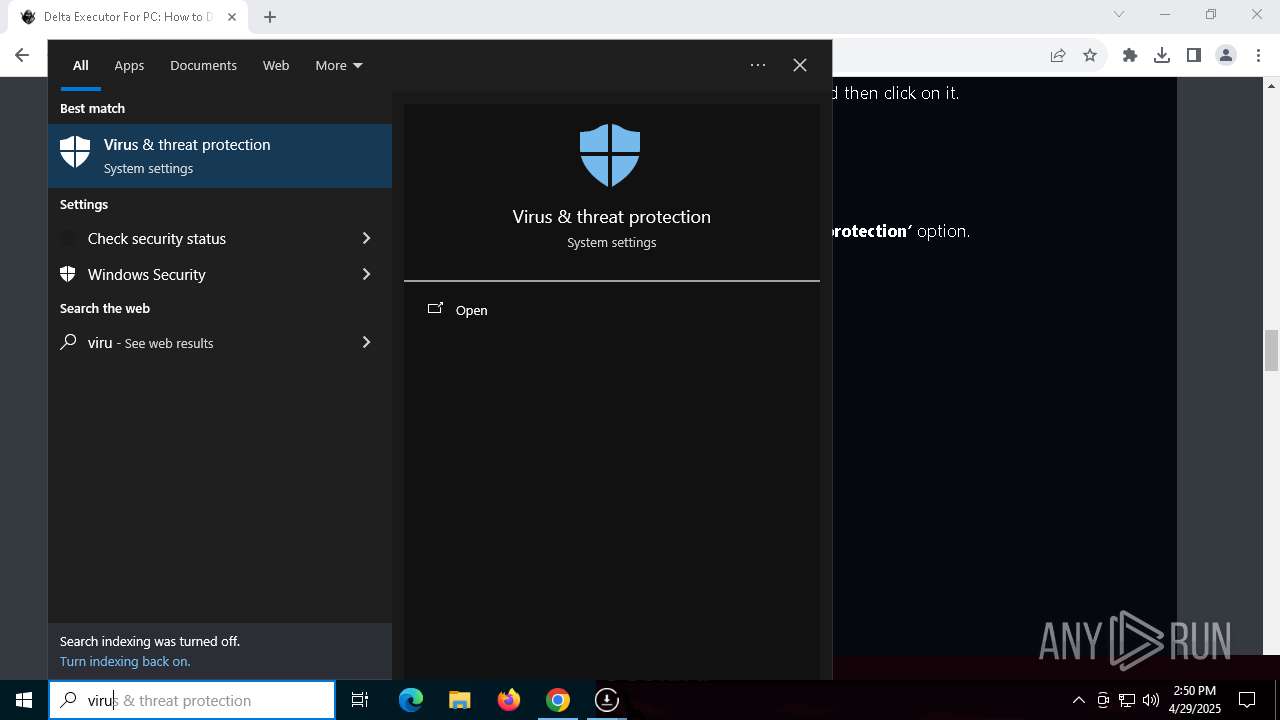Open Virus & threat protection best match
The width and height of the screenshot is (1280, 720).
[x=220, y=156]
